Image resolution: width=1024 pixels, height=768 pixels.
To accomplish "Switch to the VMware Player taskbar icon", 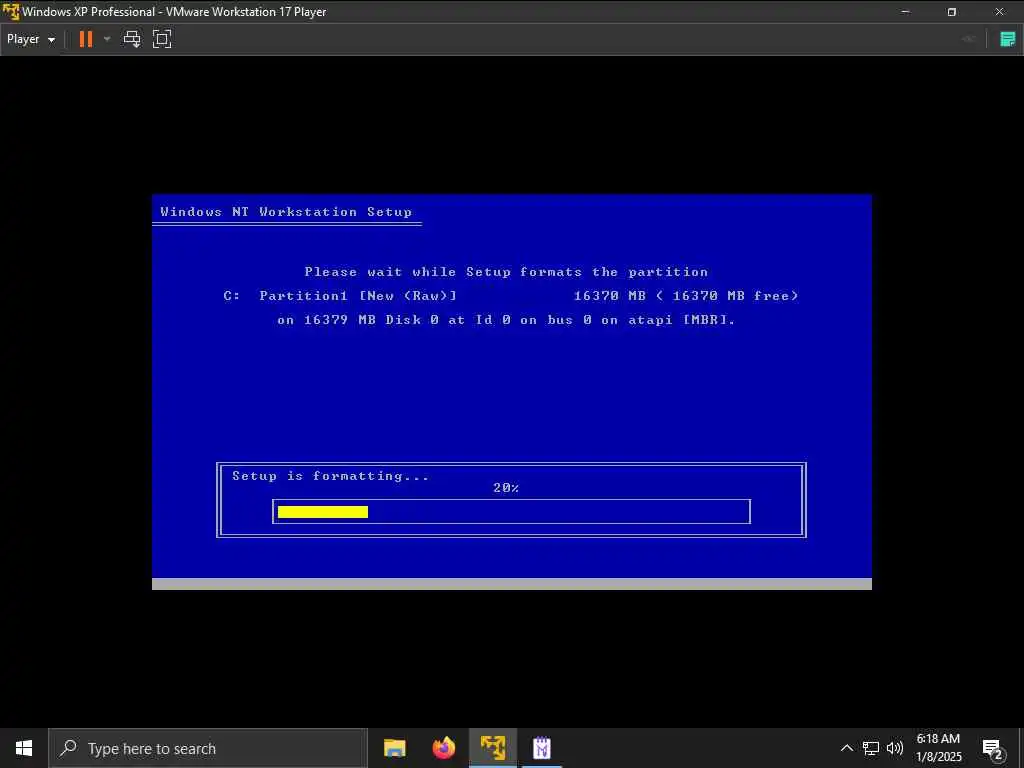I will tap(493, 748).
